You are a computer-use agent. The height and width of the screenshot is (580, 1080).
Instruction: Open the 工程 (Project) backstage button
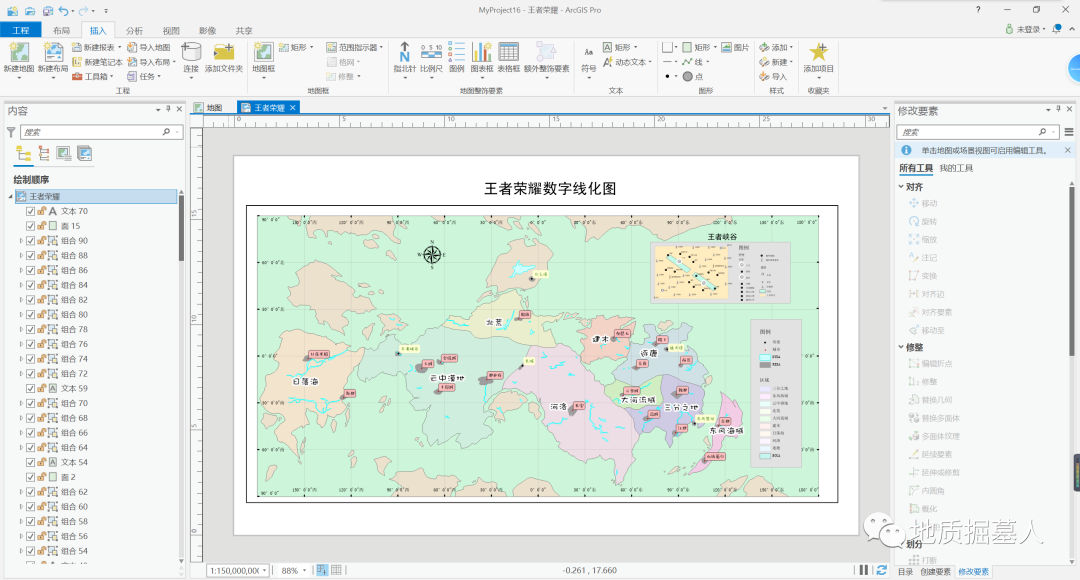[21, 30]
